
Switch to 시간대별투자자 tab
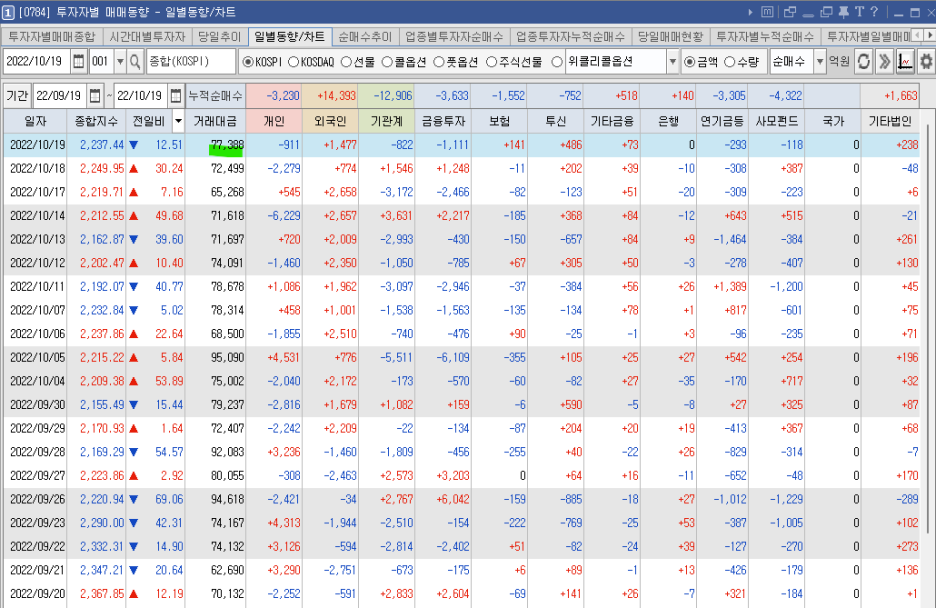point(147,37)
